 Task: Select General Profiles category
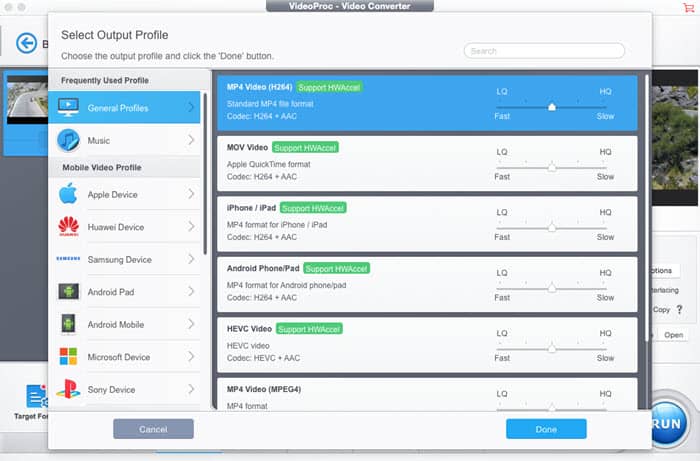click(125, 107)
